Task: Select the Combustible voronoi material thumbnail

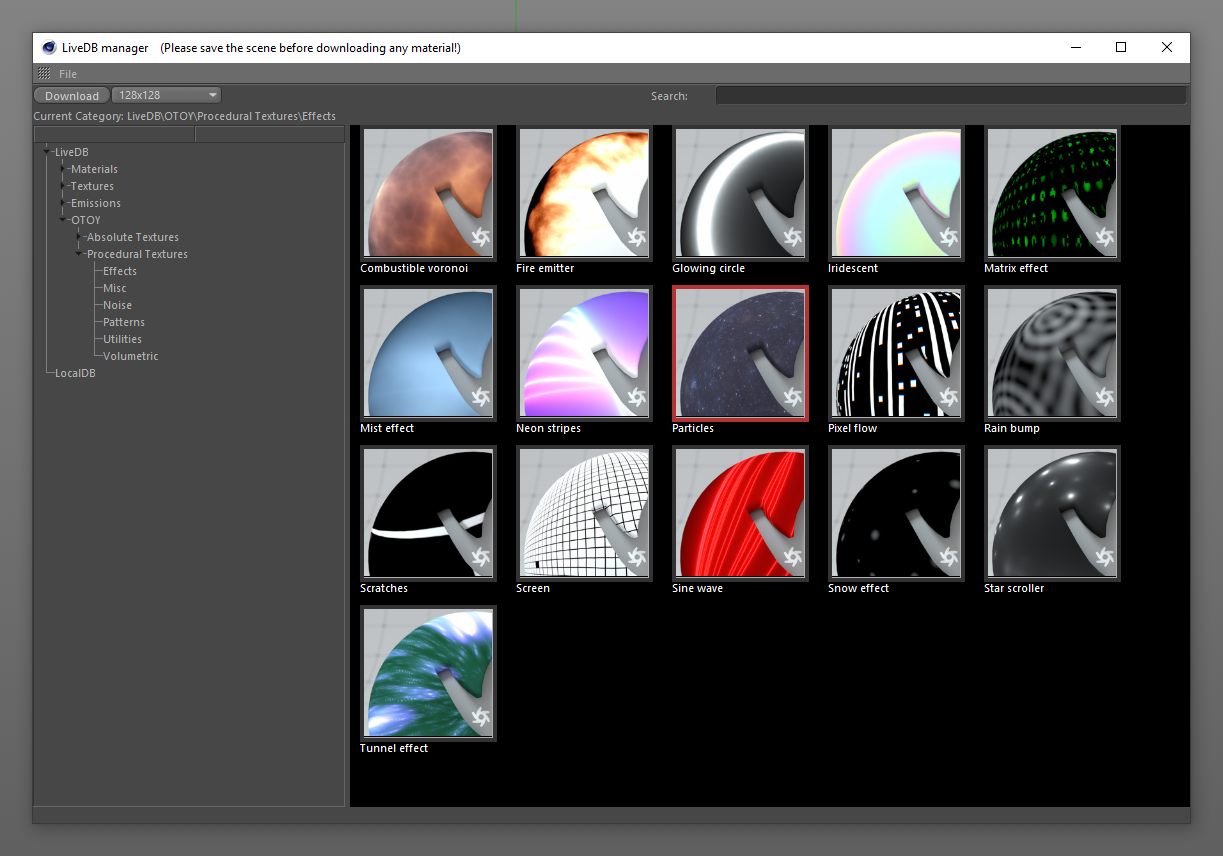Action: [428, 193]
